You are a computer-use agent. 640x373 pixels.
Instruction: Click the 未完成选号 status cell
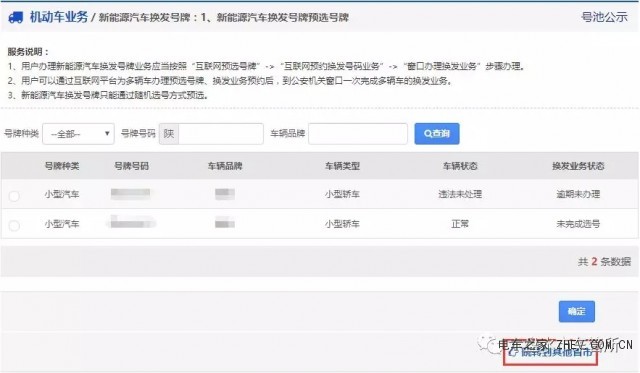pyautogui.click(x=578, y=224)
